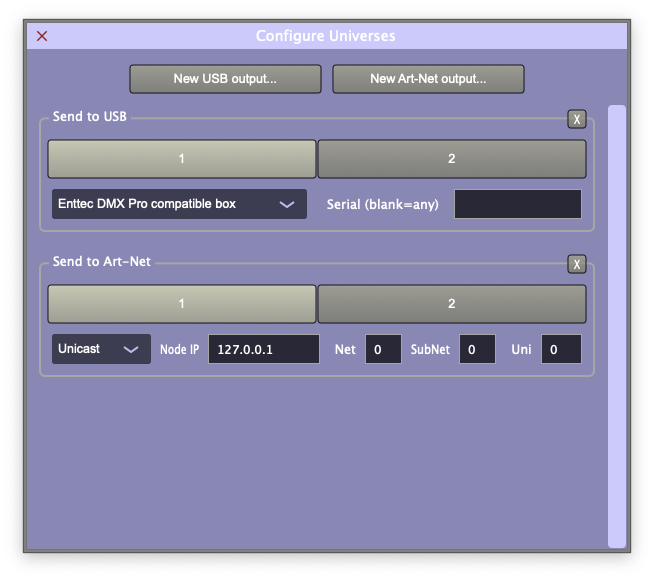
Task: Click the chevron arrow on the Unicast dropdown
Action: click(130, 350)
